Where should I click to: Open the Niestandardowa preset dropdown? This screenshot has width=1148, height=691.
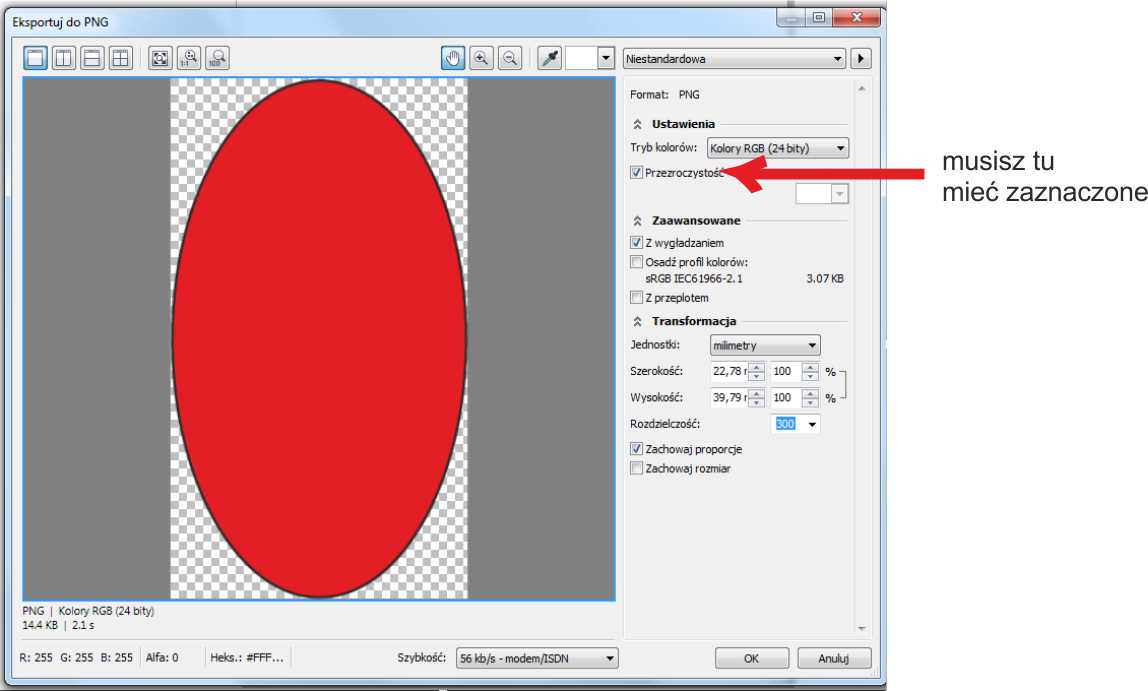click(734, 59)
